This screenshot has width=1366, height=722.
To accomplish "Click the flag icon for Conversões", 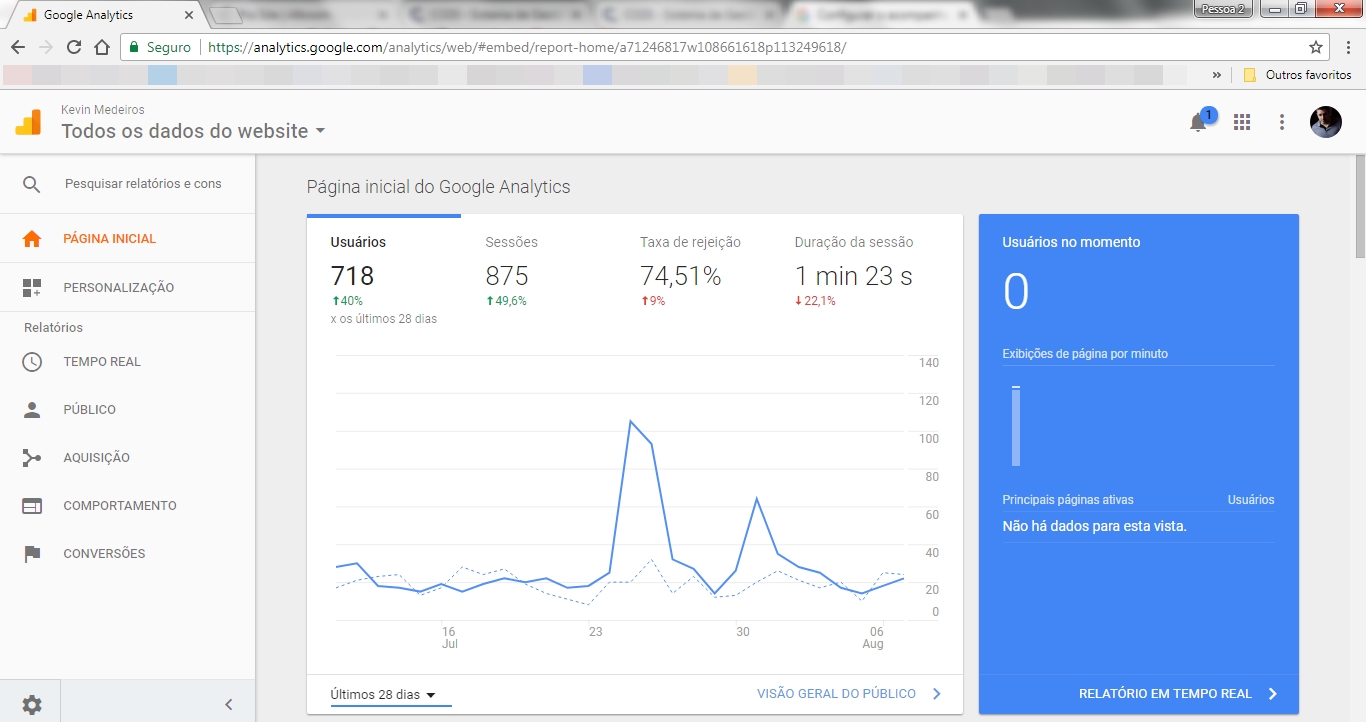I will click(x=32, y=554).
